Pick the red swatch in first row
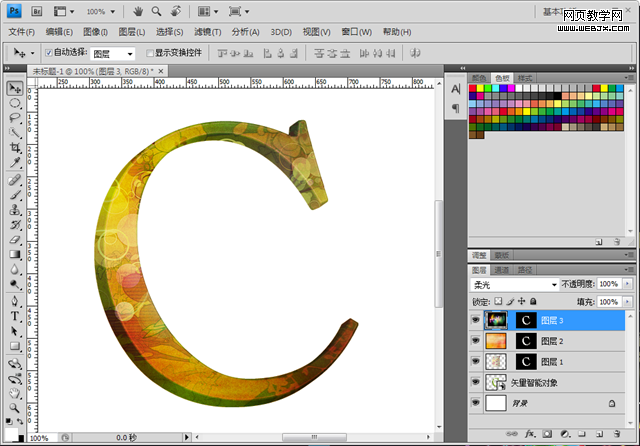640x446 pixels. pyautogui.click(x=473, y=88)
